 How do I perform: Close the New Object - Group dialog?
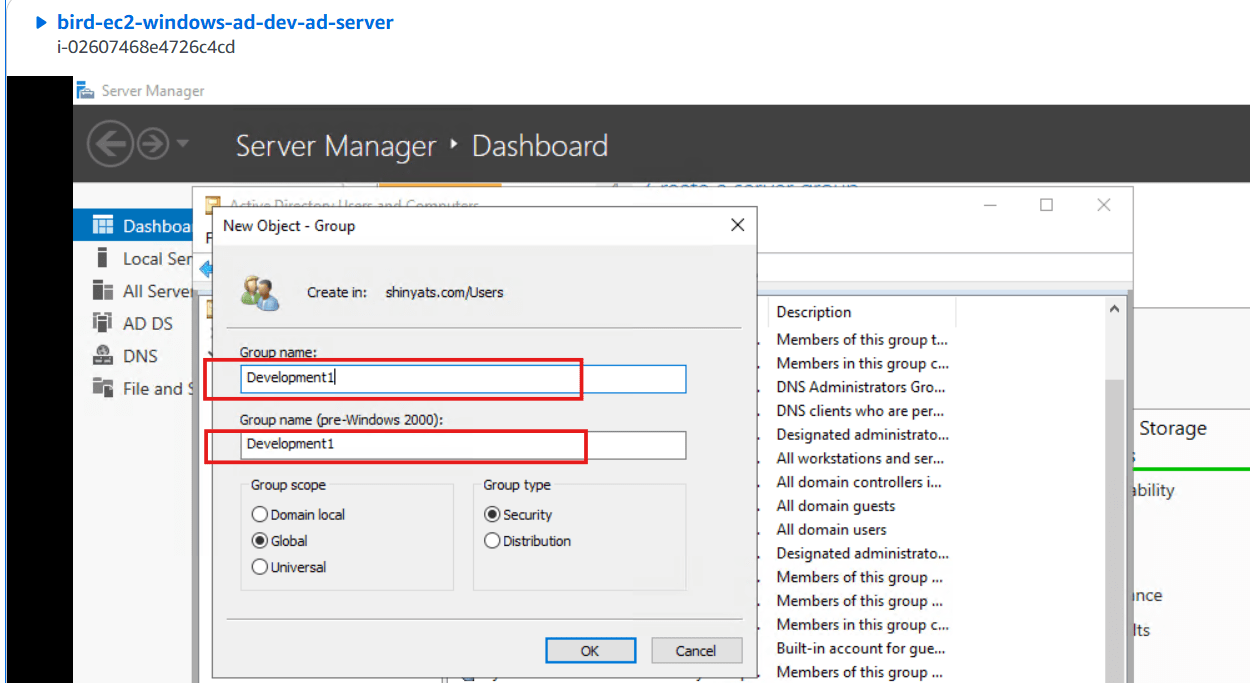(x=738, y=225)
